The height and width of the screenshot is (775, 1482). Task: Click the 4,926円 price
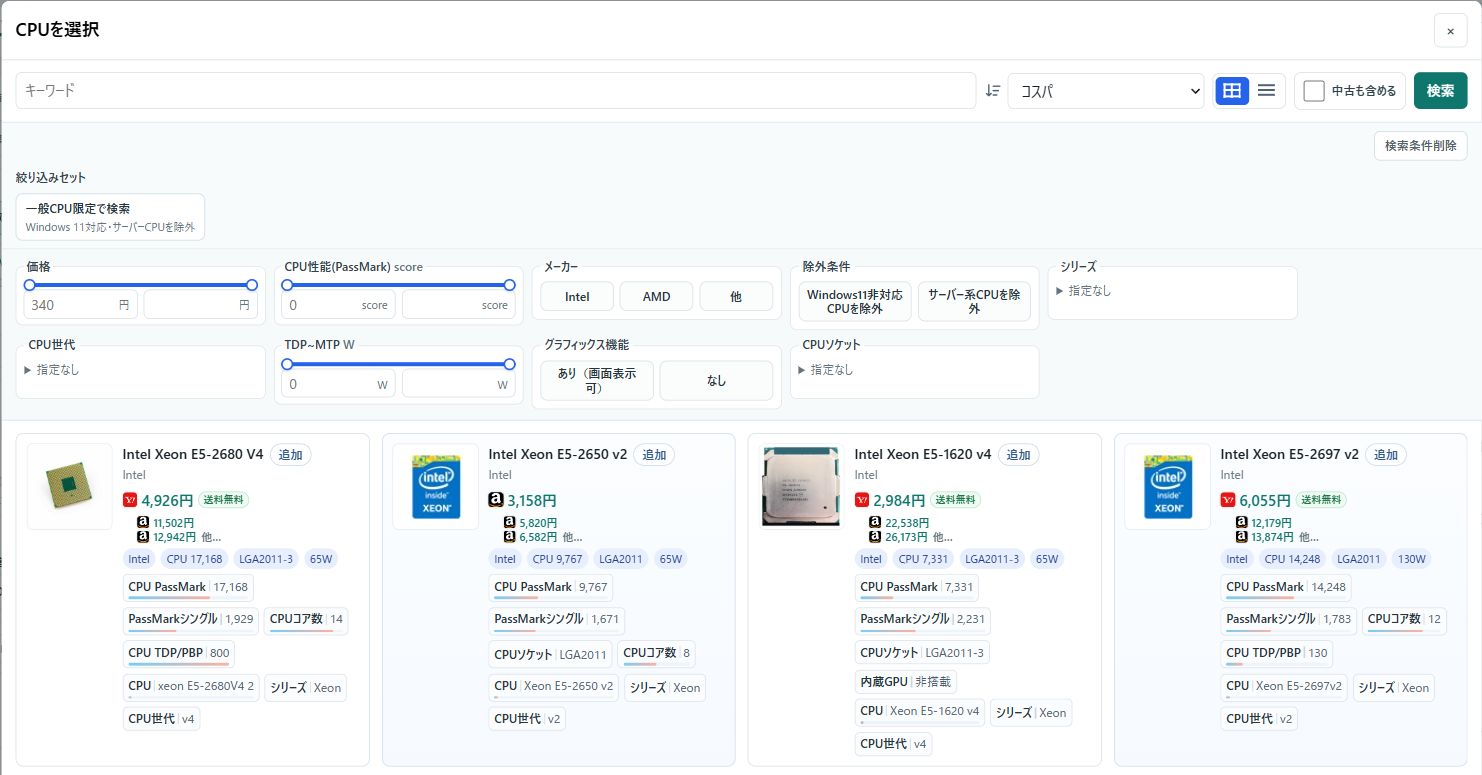167,500
